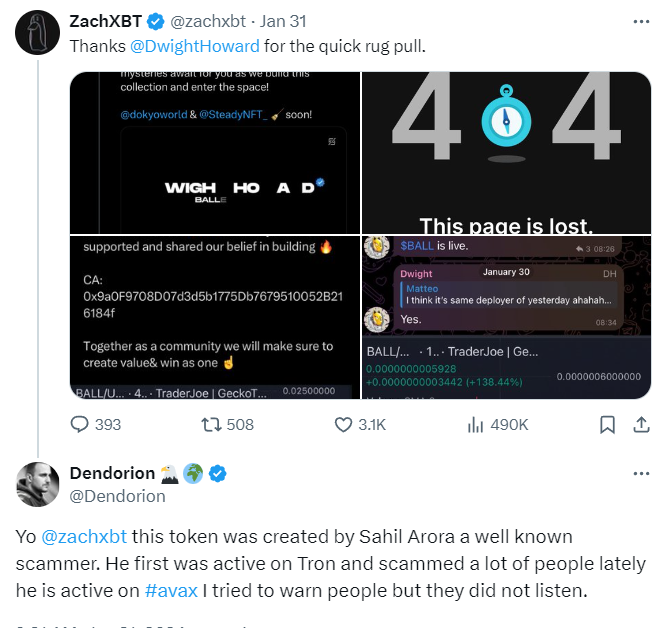Click the retweet icon showing 508

pos(211,424)
